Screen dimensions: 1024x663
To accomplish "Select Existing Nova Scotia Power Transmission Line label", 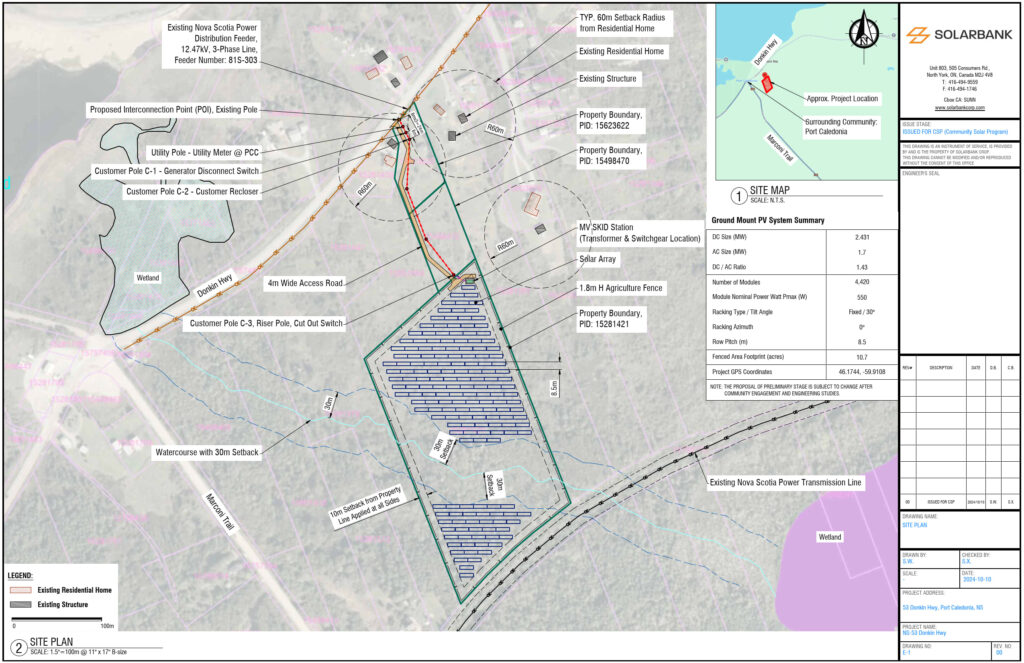I will pos(786,483).
